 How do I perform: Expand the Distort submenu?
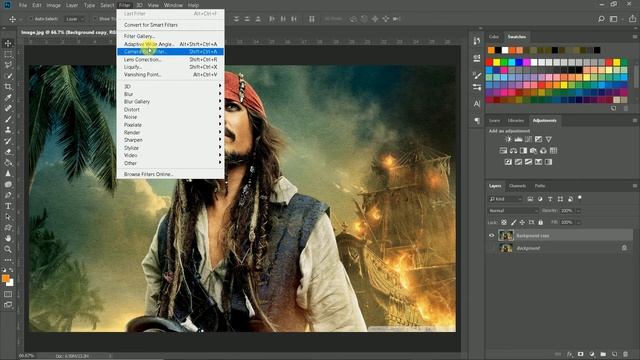pyautogui.click(x=171, y=109)
